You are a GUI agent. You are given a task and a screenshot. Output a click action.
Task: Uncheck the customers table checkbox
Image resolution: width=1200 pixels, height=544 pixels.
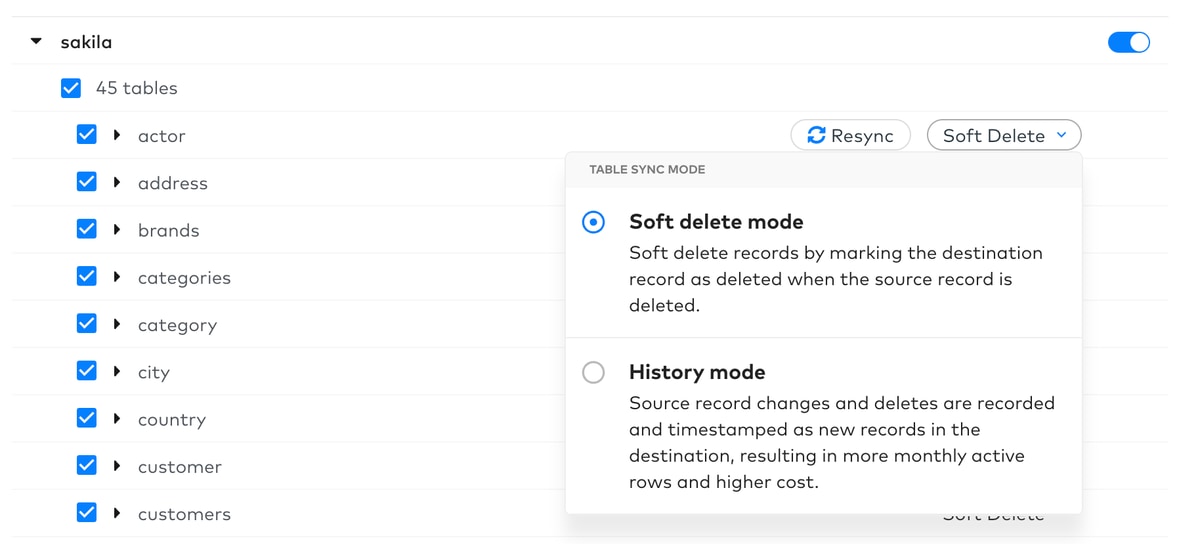[x=87, y=513]
